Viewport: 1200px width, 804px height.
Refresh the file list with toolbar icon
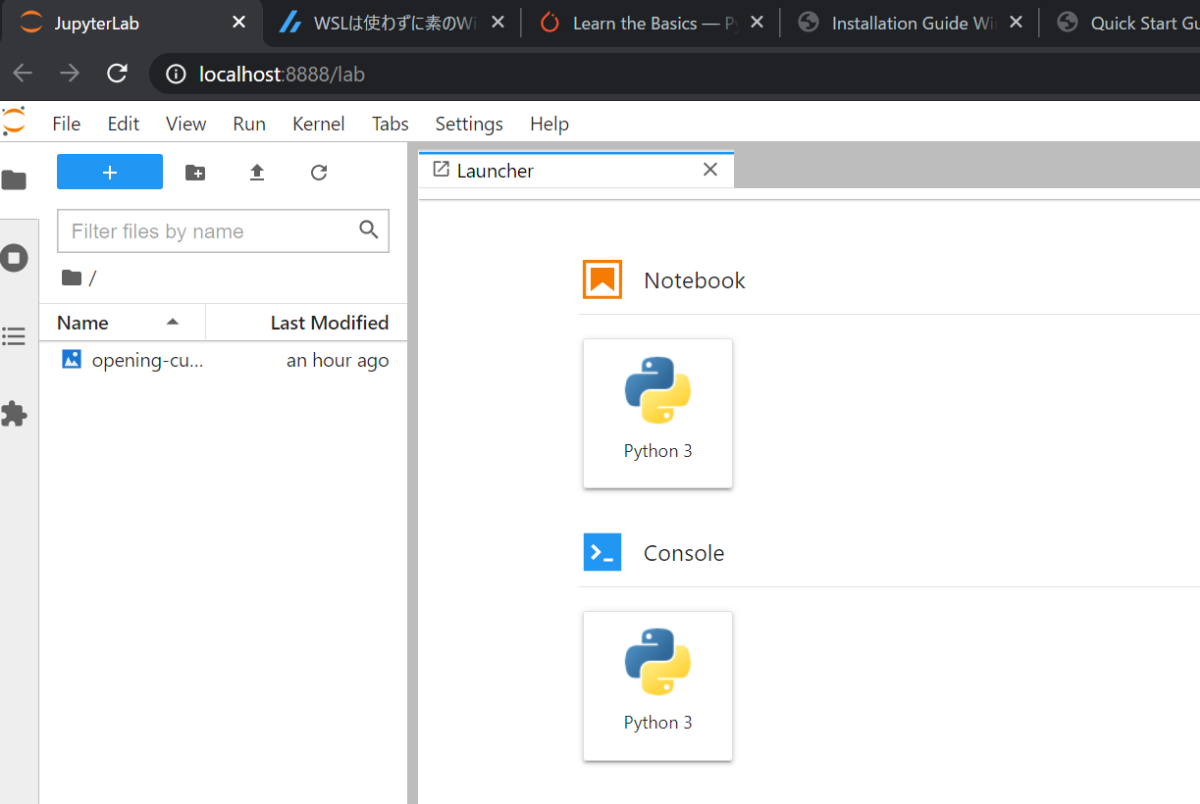pyautogui.click(x=319, y=172)
